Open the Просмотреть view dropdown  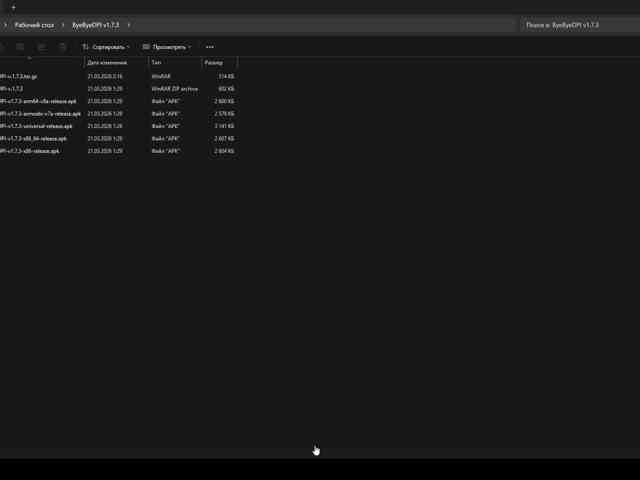click(167, 47)
